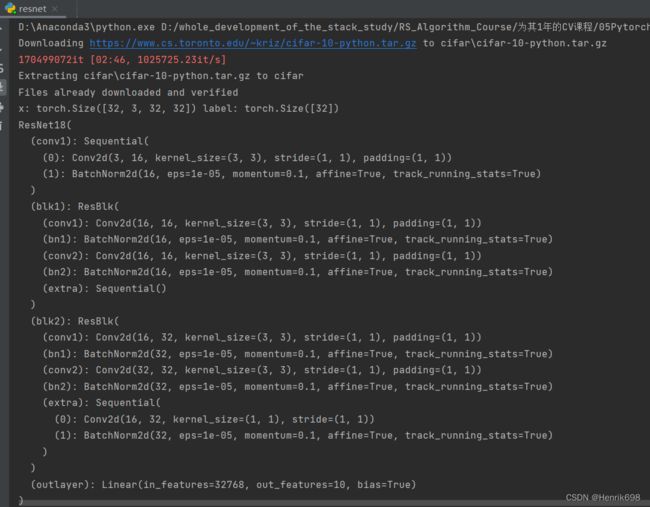Click the (outlayer): Linear output line
The height and width of the screenshot is (507, 650).
tap(223, 485)
